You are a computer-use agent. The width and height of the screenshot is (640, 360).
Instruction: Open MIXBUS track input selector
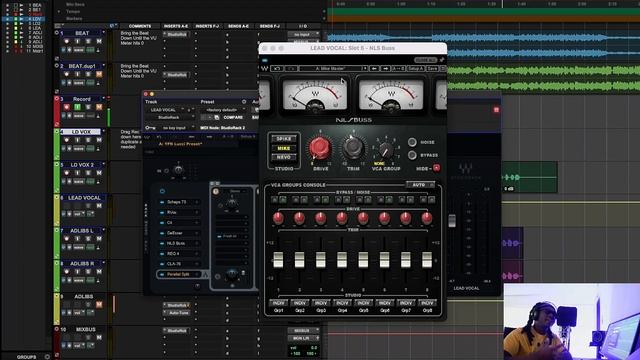click(x=303, y=331)
